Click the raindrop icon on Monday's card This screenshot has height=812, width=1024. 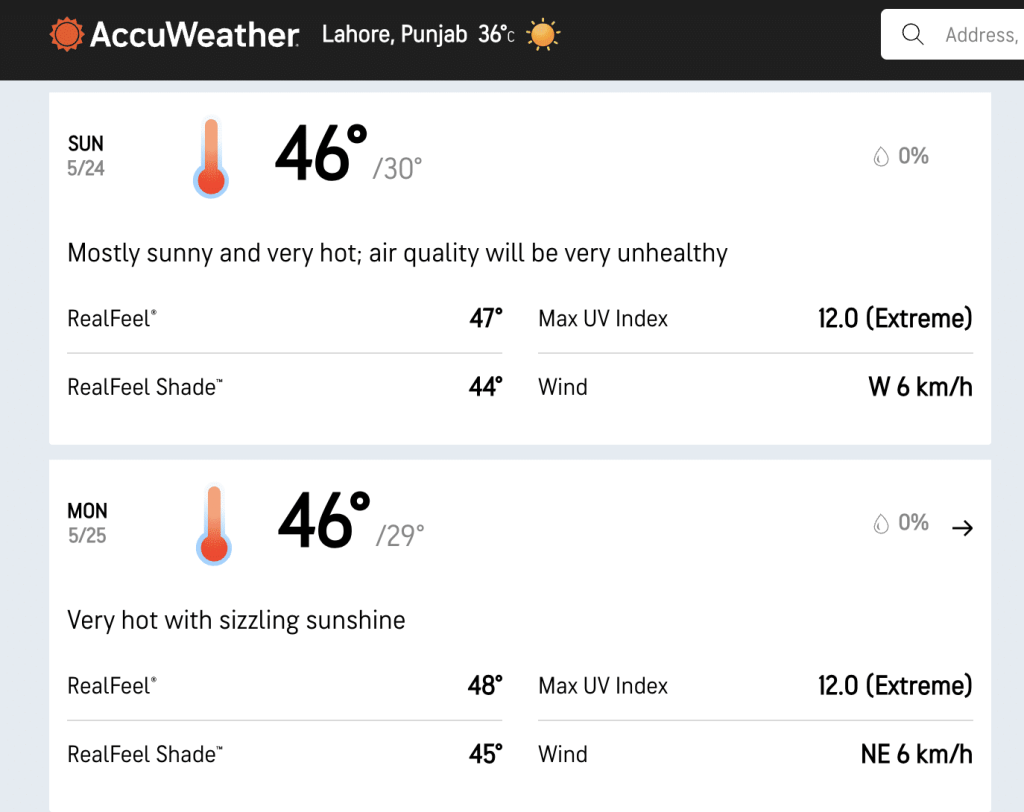coord(881,523)
